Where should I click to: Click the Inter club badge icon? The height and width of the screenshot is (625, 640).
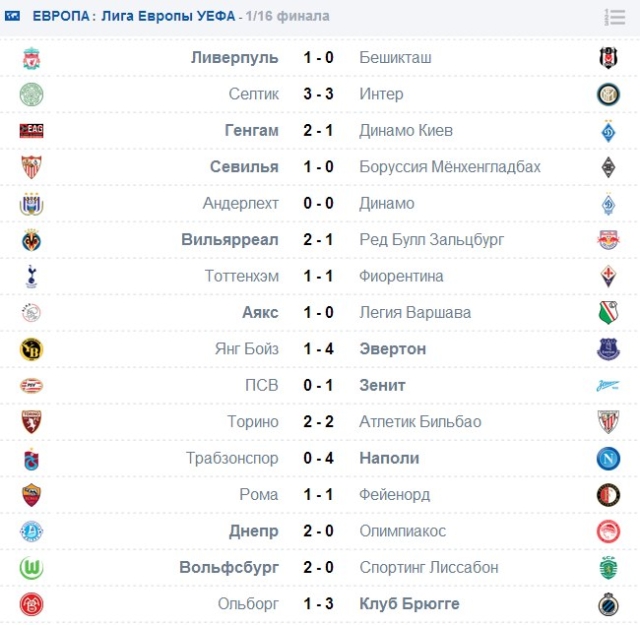[608, 94]
